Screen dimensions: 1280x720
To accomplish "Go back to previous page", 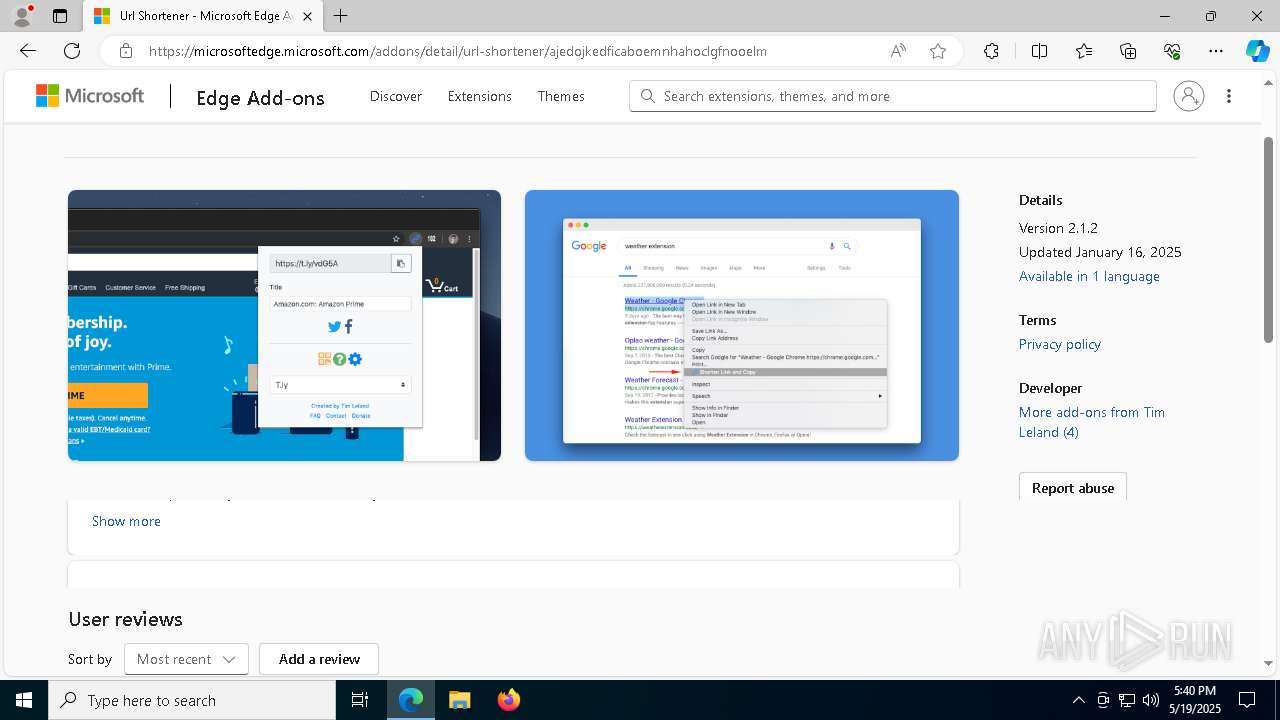I will [x=28, y=51].
